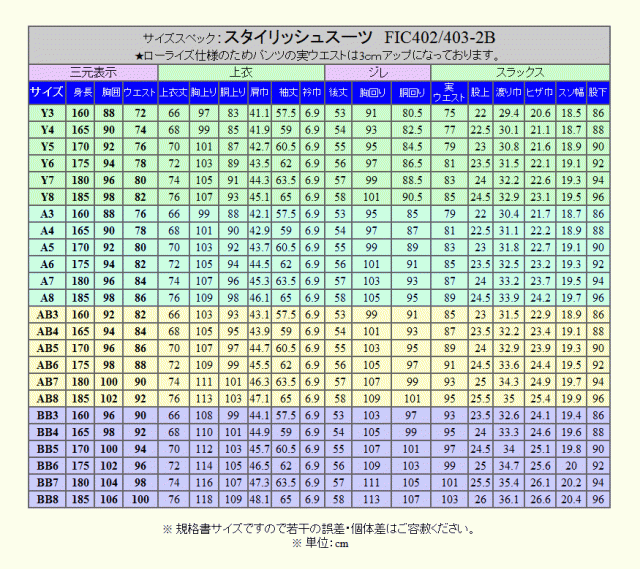This screenshot has width=640, height=569.
Task: Click the スタイリッシュスーツ title text
Action: tap(298, 37)
